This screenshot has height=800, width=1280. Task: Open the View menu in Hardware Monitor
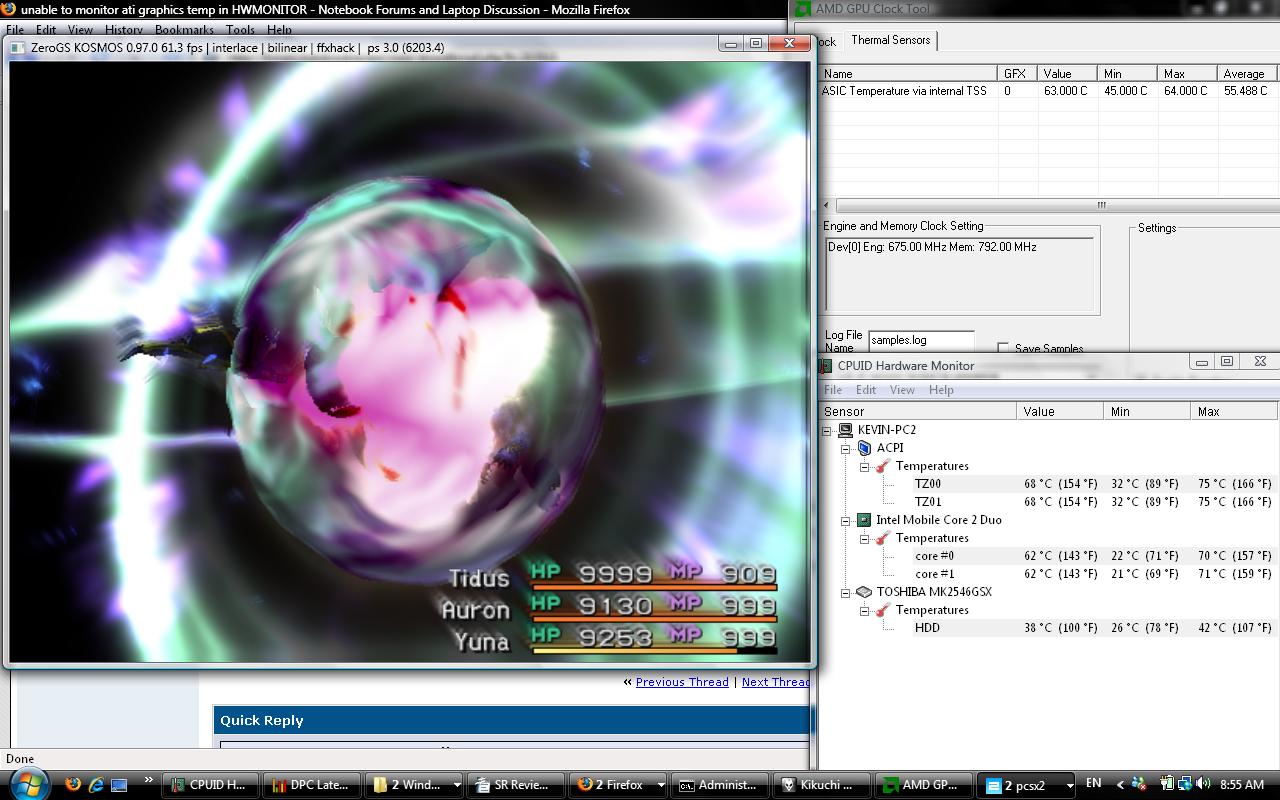pyautogui.click(x=902, y=390)
